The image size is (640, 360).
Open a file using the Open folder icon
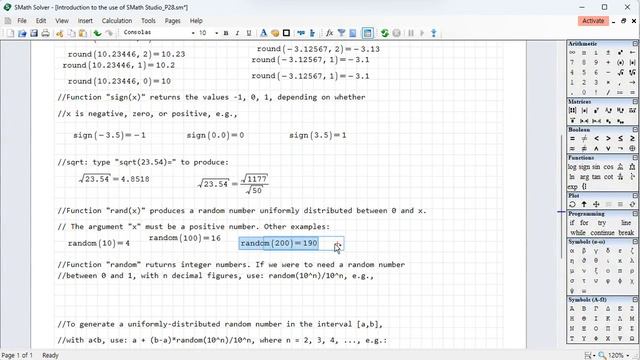coord(22,33)
